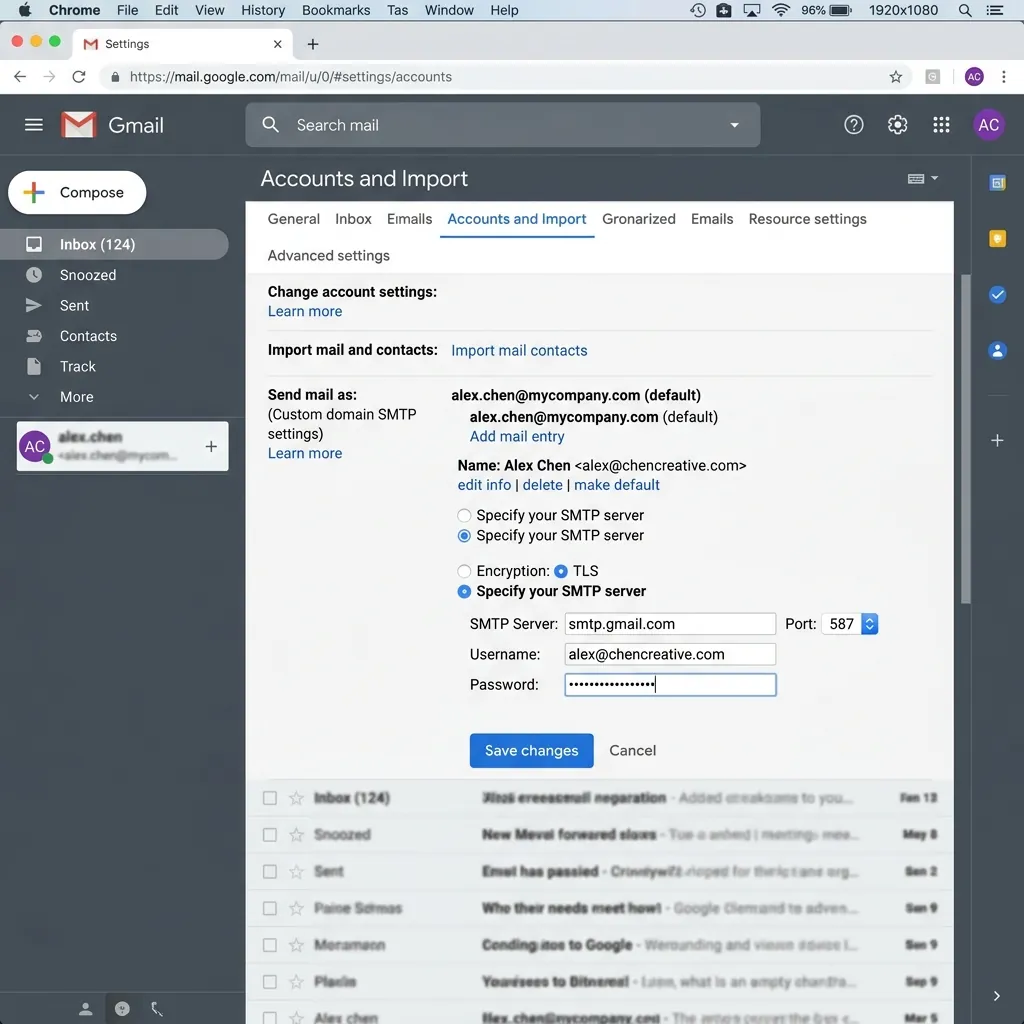Click the input tools keyboard icon
This screenshot has width=1024, height=1024.
click(x=916, y=178)
